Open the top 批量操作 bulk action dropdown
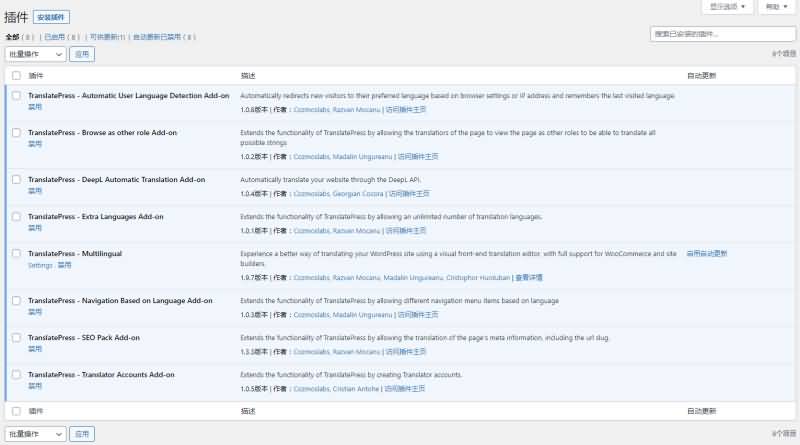Viewport: 800px width, 445px height. 36,54
